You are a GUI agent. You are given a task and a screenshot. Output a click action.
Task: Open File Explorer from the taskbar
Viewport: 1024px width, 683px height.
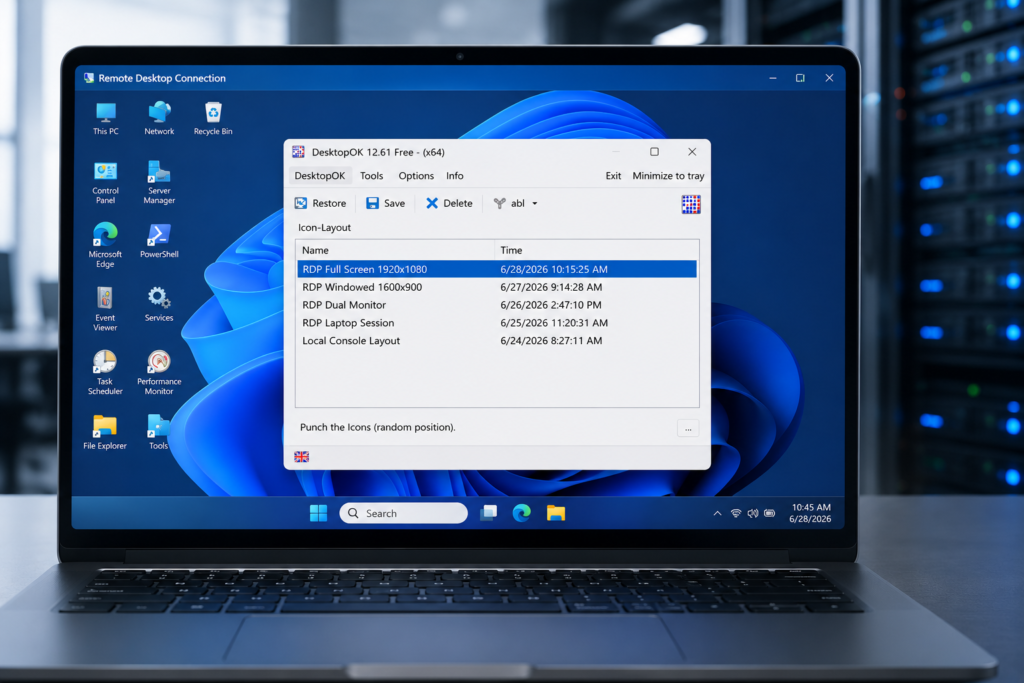pos(556,513)
